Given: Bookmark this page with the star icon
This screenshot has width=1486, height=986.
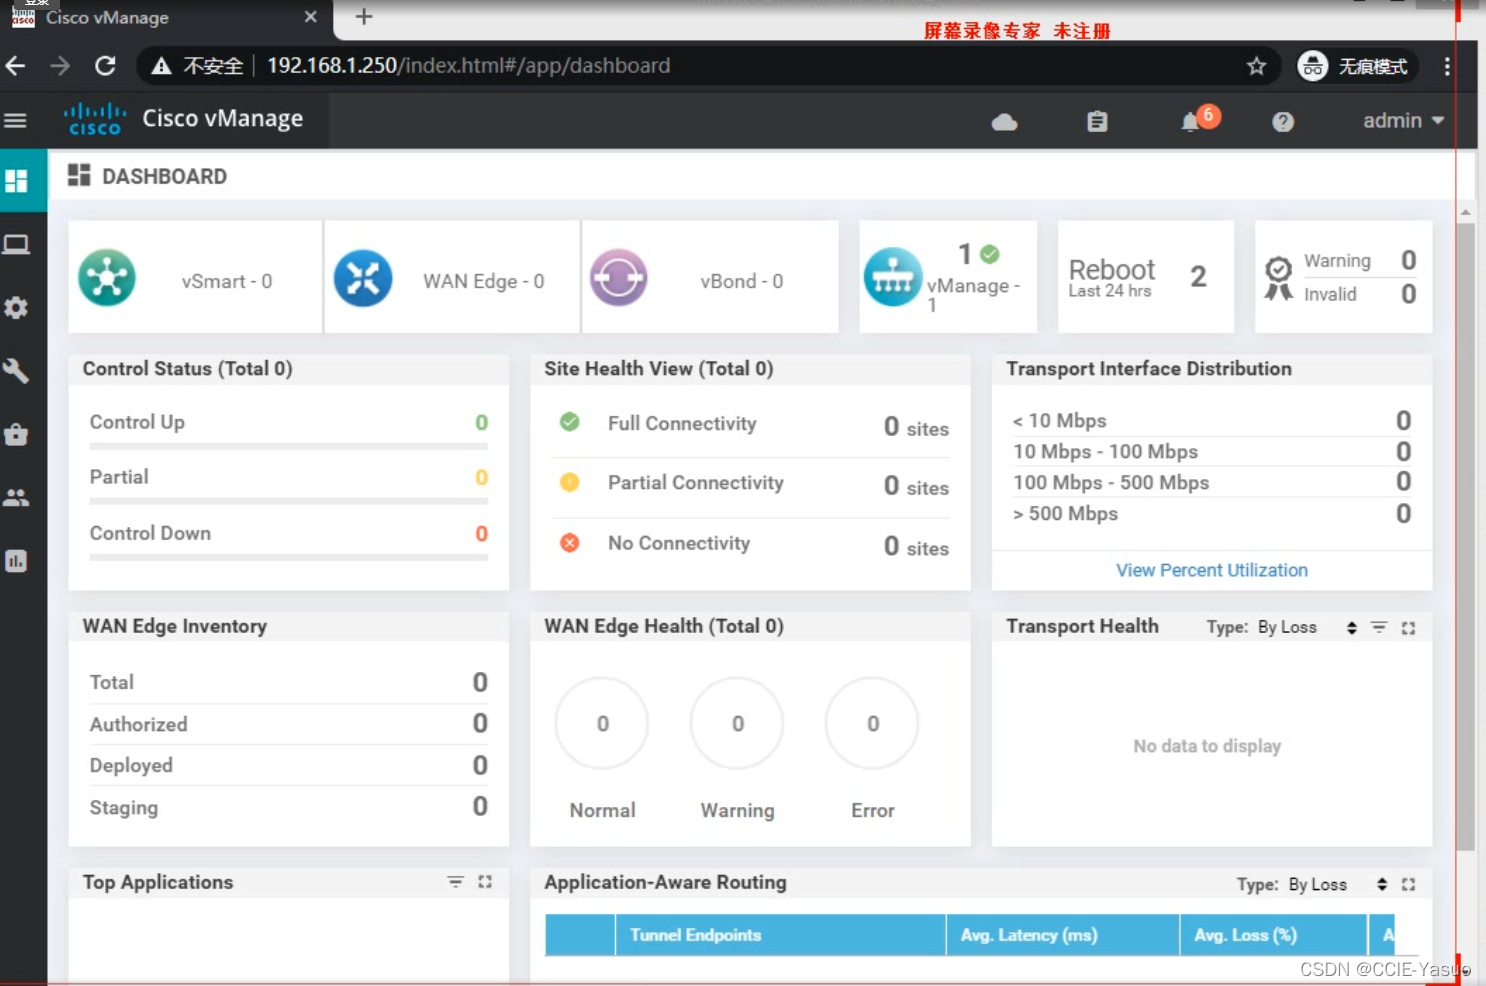Looking at the screenshot, I should (x=1256, y=66).
